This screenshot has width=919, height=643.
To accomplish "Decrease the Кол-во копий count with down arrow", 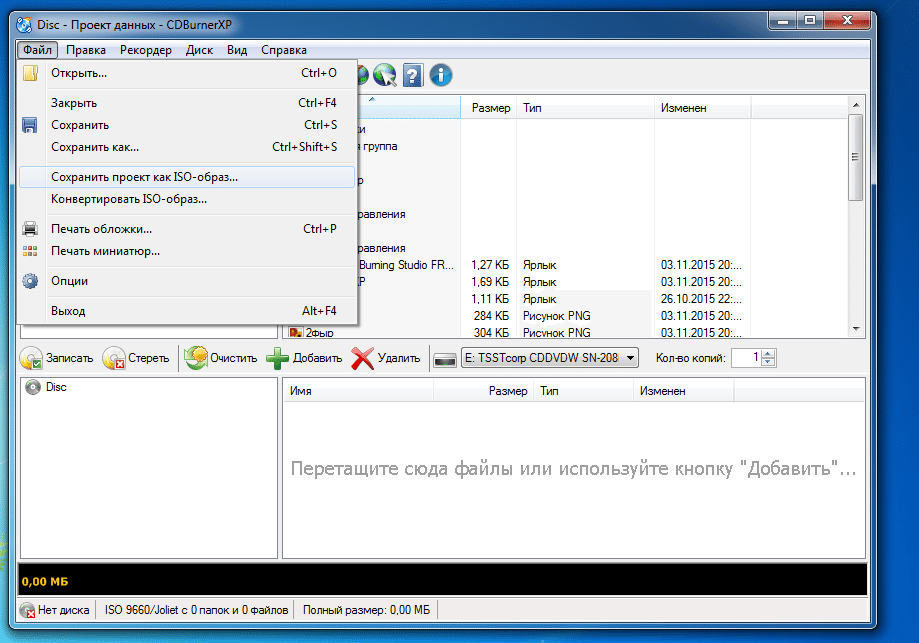I will [768, 363].
